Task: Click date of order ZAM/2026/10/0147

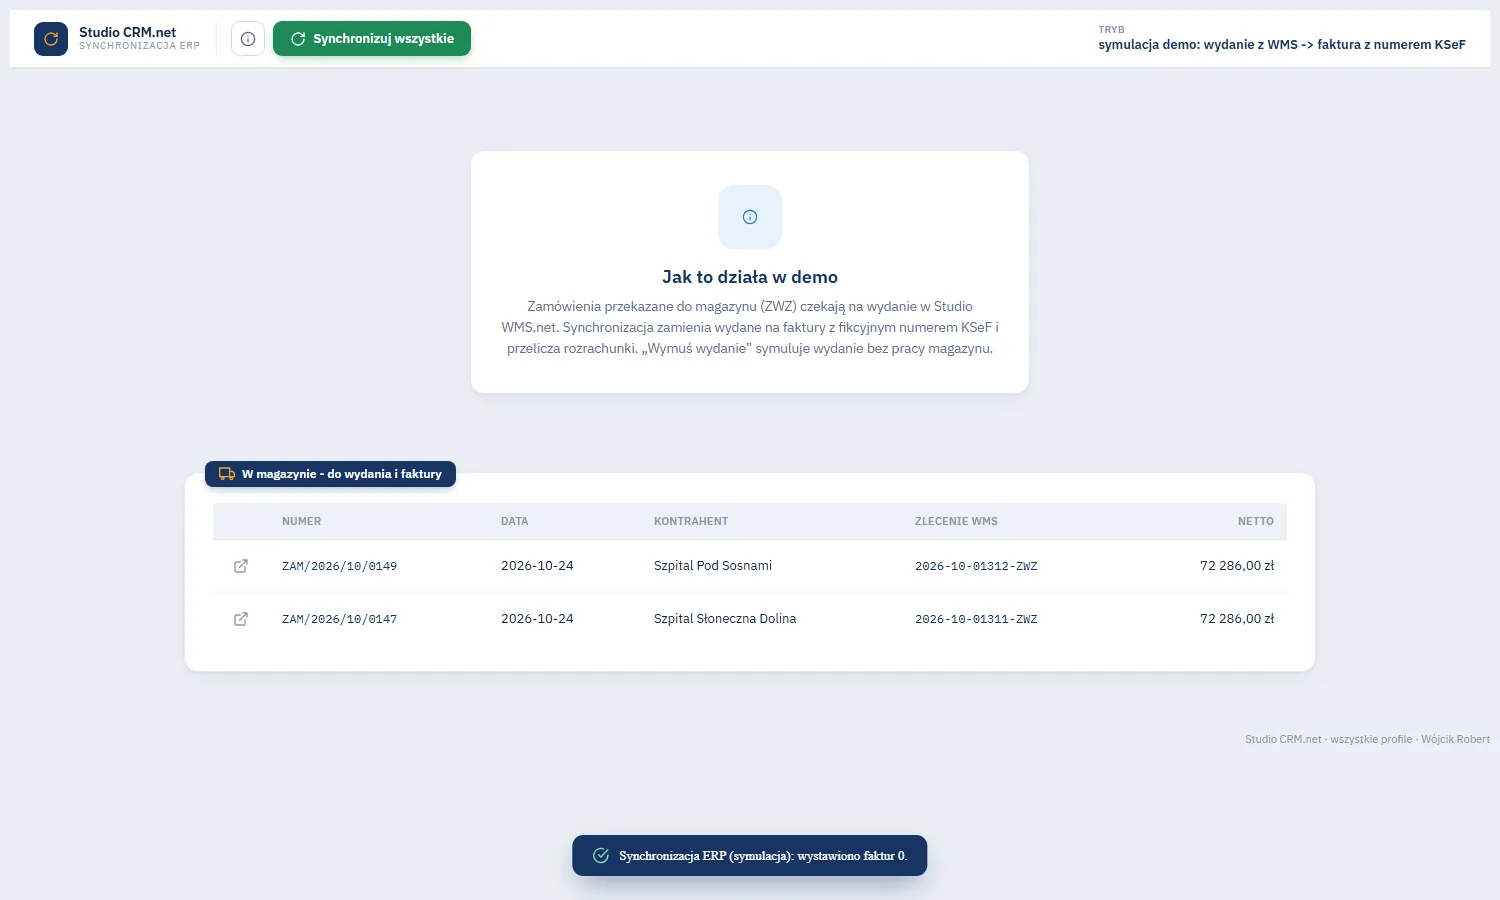Action: (537, 619)
